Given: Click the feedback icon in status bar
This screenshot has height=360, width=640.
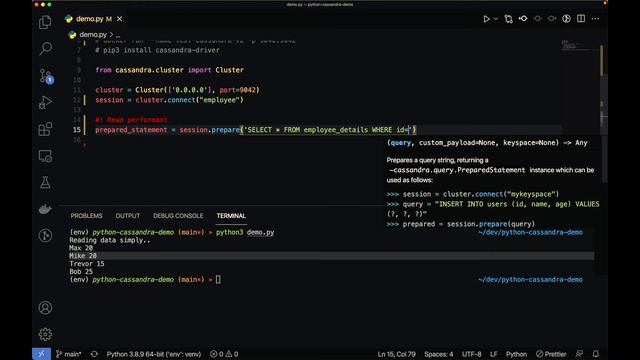Looking at the screenshot, I should (x=579, y=354).
